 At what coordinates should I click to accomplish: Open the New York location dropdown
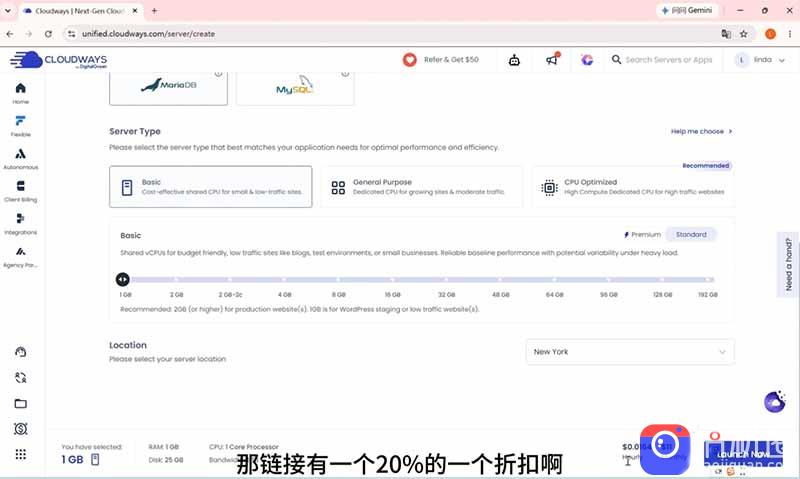coord(630,352)
